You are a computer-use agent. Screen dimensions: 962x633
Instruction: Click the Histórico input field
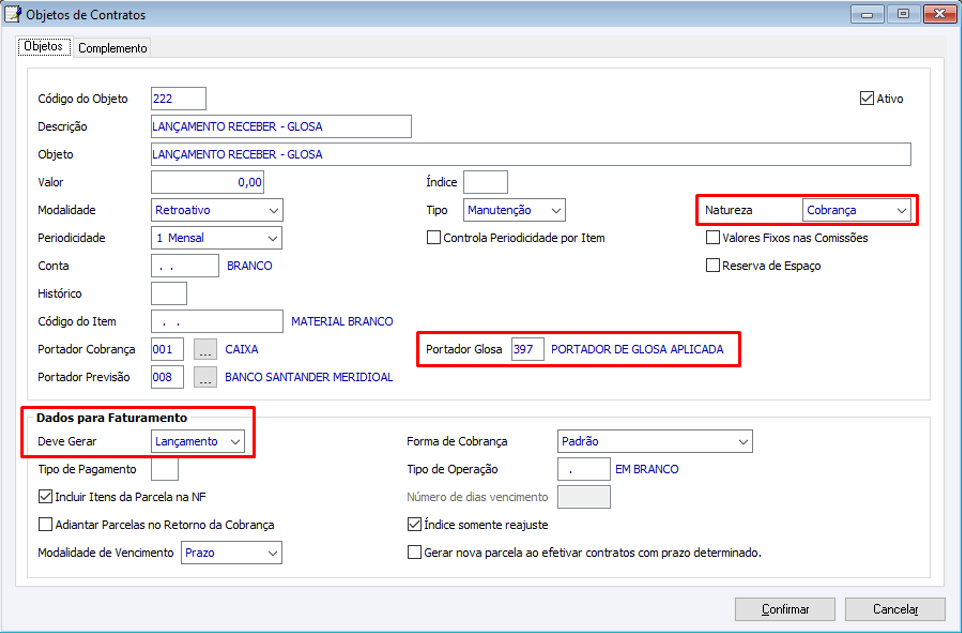pos(169,293)
